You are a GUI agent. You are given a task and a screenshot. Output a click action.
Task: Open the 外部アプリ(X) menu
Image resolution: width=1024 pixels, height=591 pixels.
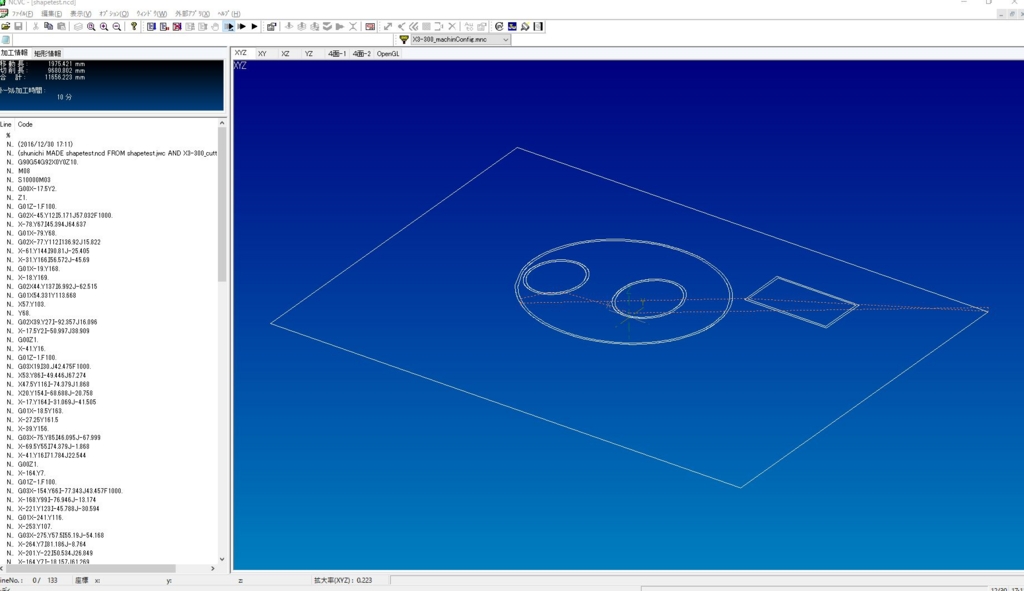[192, 13]
